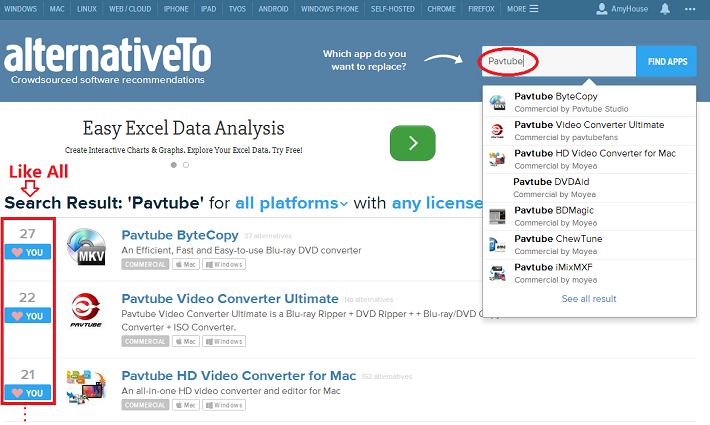Select Pavtube iMixMXF suggestion
The image size is (710, 425).
pos(589,273)
